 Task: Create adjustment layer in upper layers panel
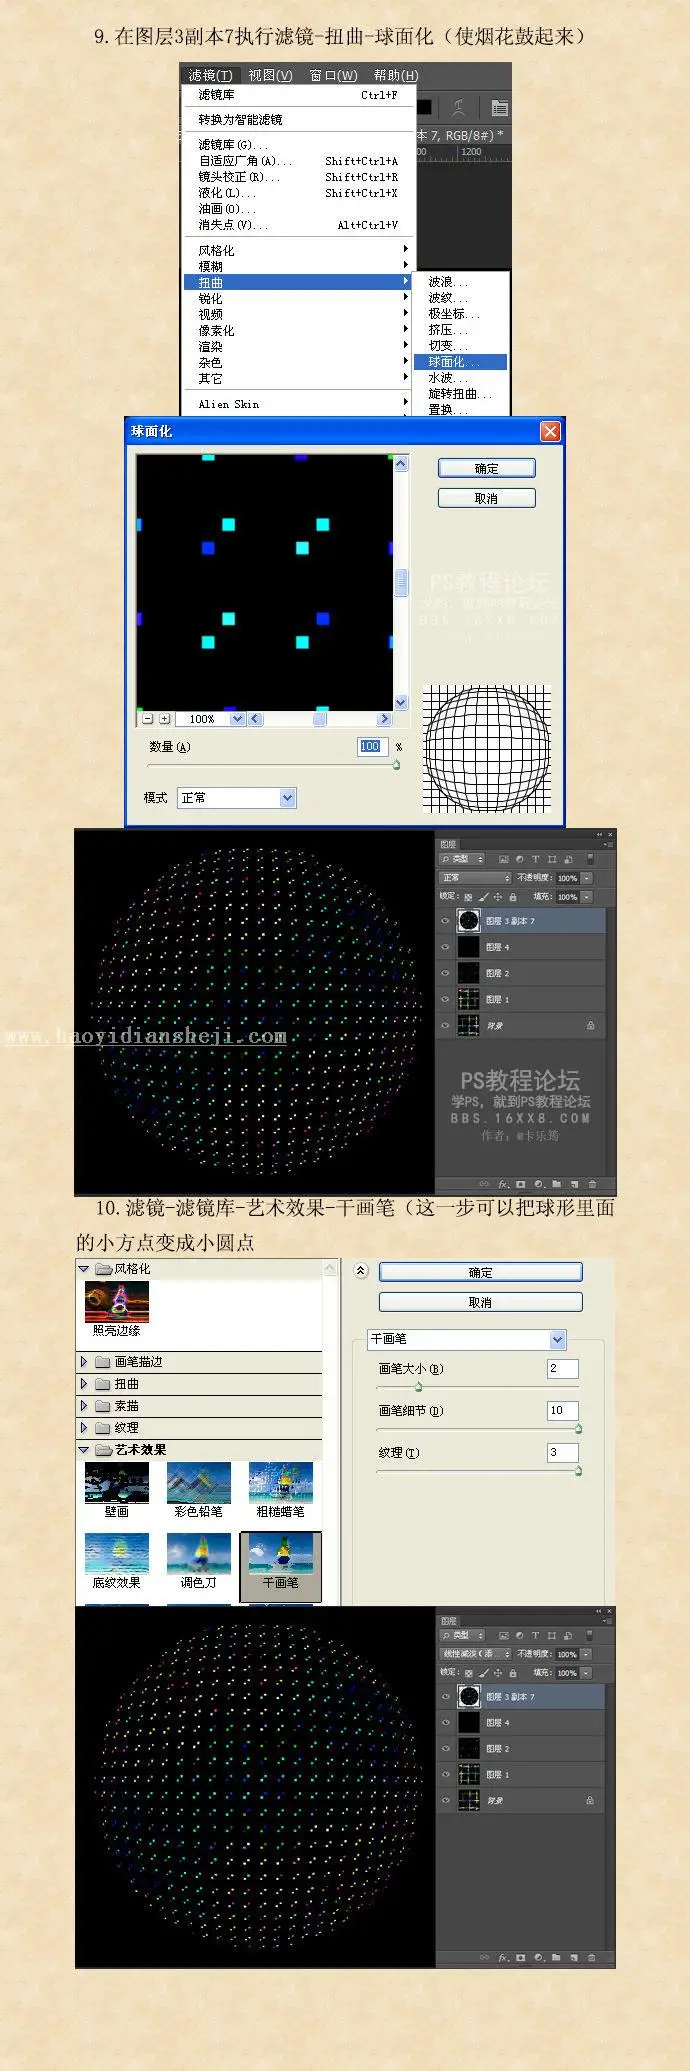[539, 1184]
